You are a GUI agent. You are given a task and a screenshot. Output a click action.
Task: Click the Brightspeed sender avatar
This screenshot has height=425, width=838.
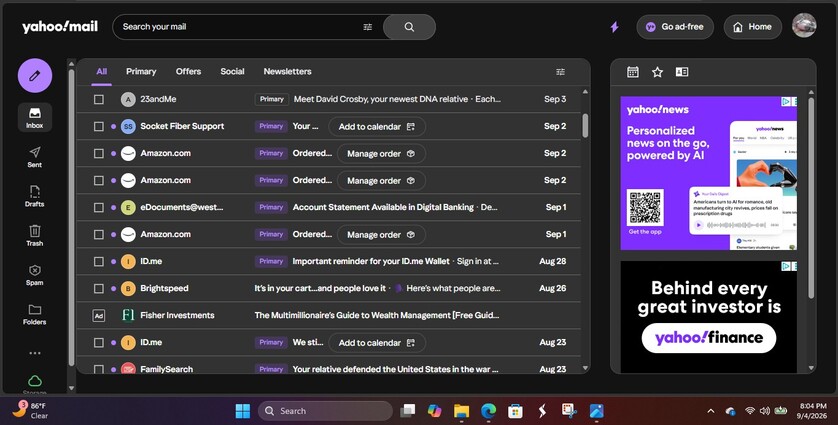click(128, 288)
